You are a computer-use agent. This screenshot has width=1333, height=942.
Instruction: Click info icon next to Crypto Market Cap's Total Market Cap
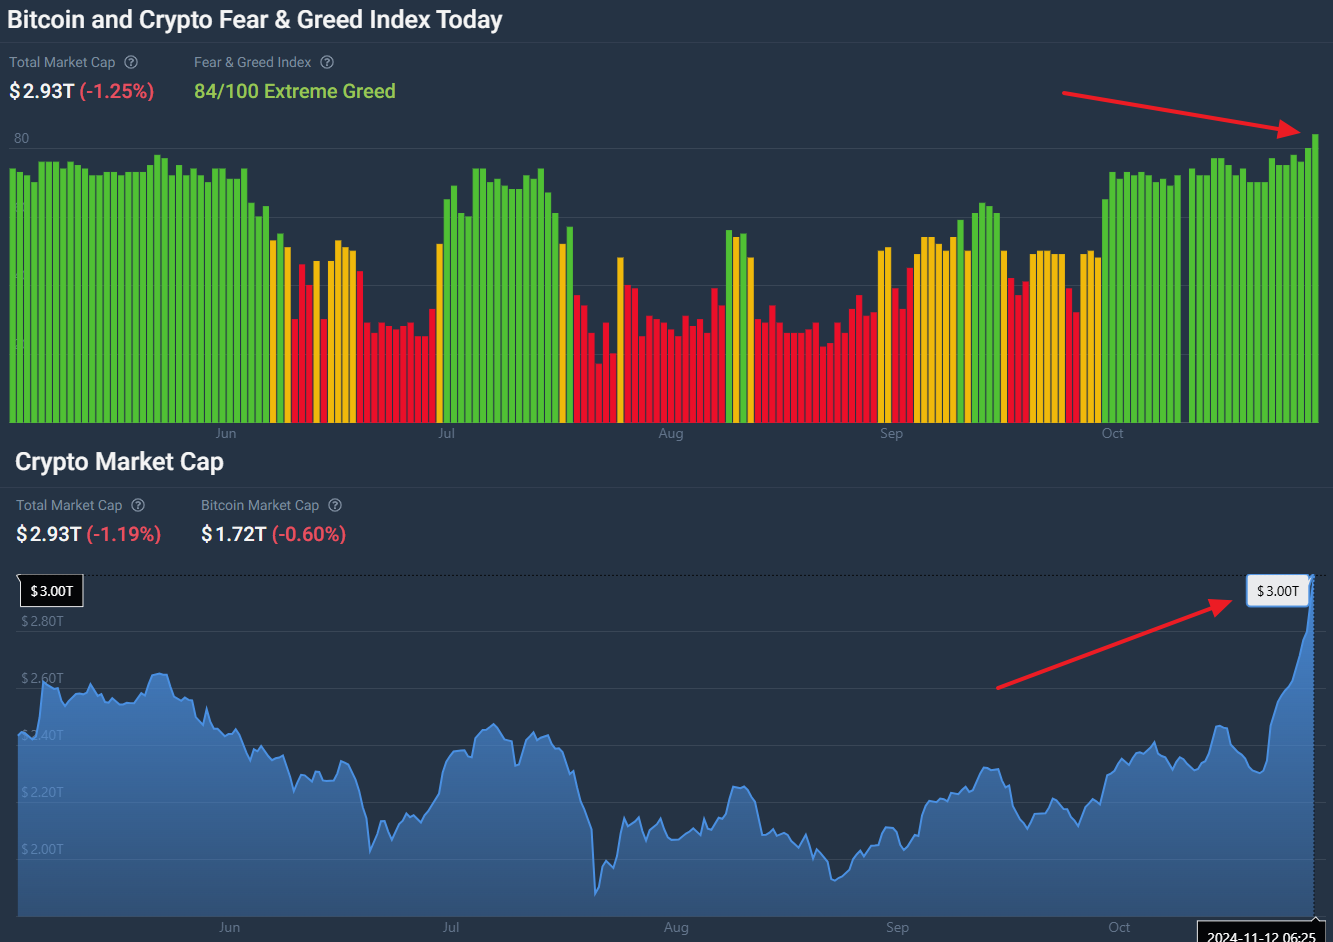138,505
